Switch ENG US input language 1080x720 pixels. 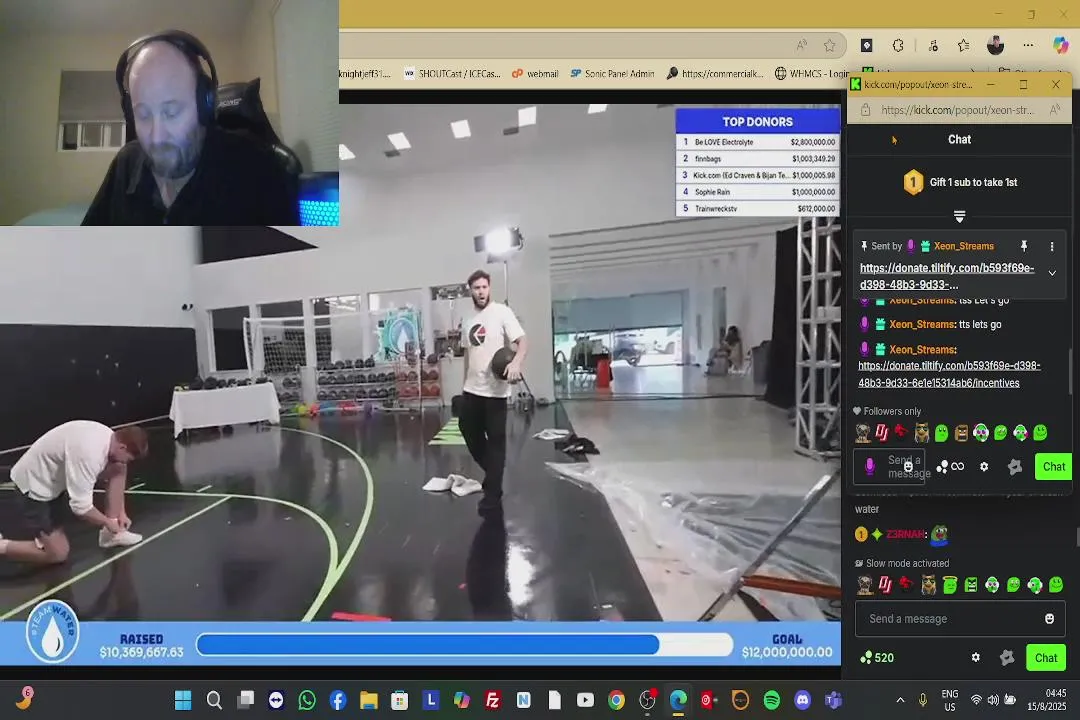[x=950, y=700]
